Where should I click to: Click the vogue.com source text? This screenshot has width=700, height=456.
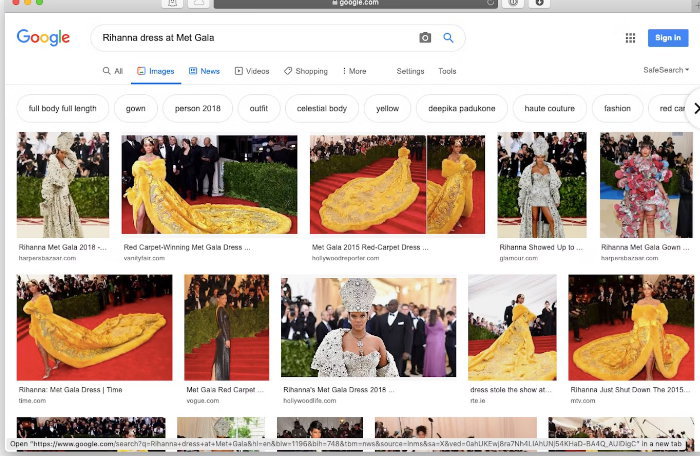pos(203,401)
